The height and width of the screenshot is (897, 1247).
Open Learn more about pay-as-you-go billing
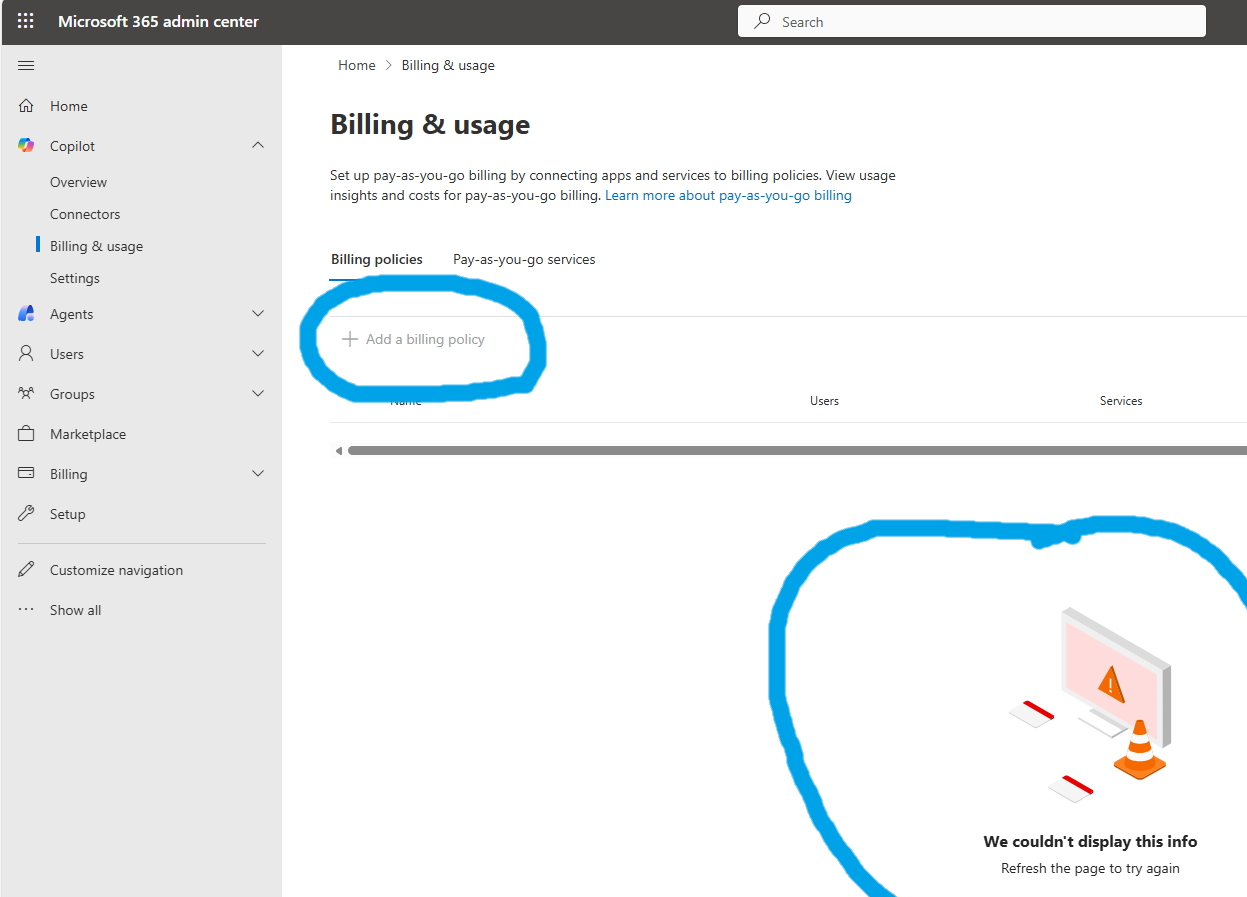[x=727, y=195]
